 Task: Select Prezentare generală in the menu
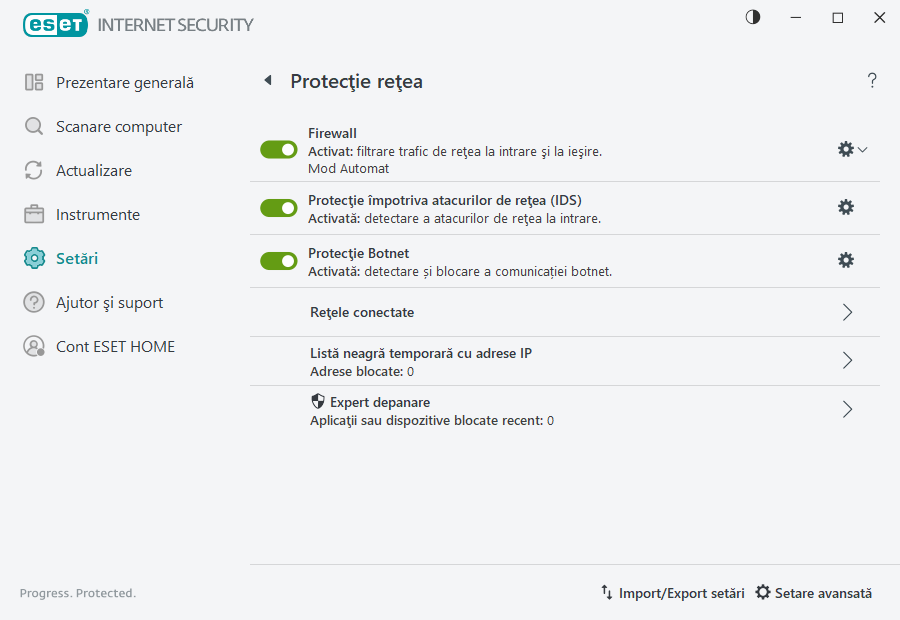tap(125, 82)
